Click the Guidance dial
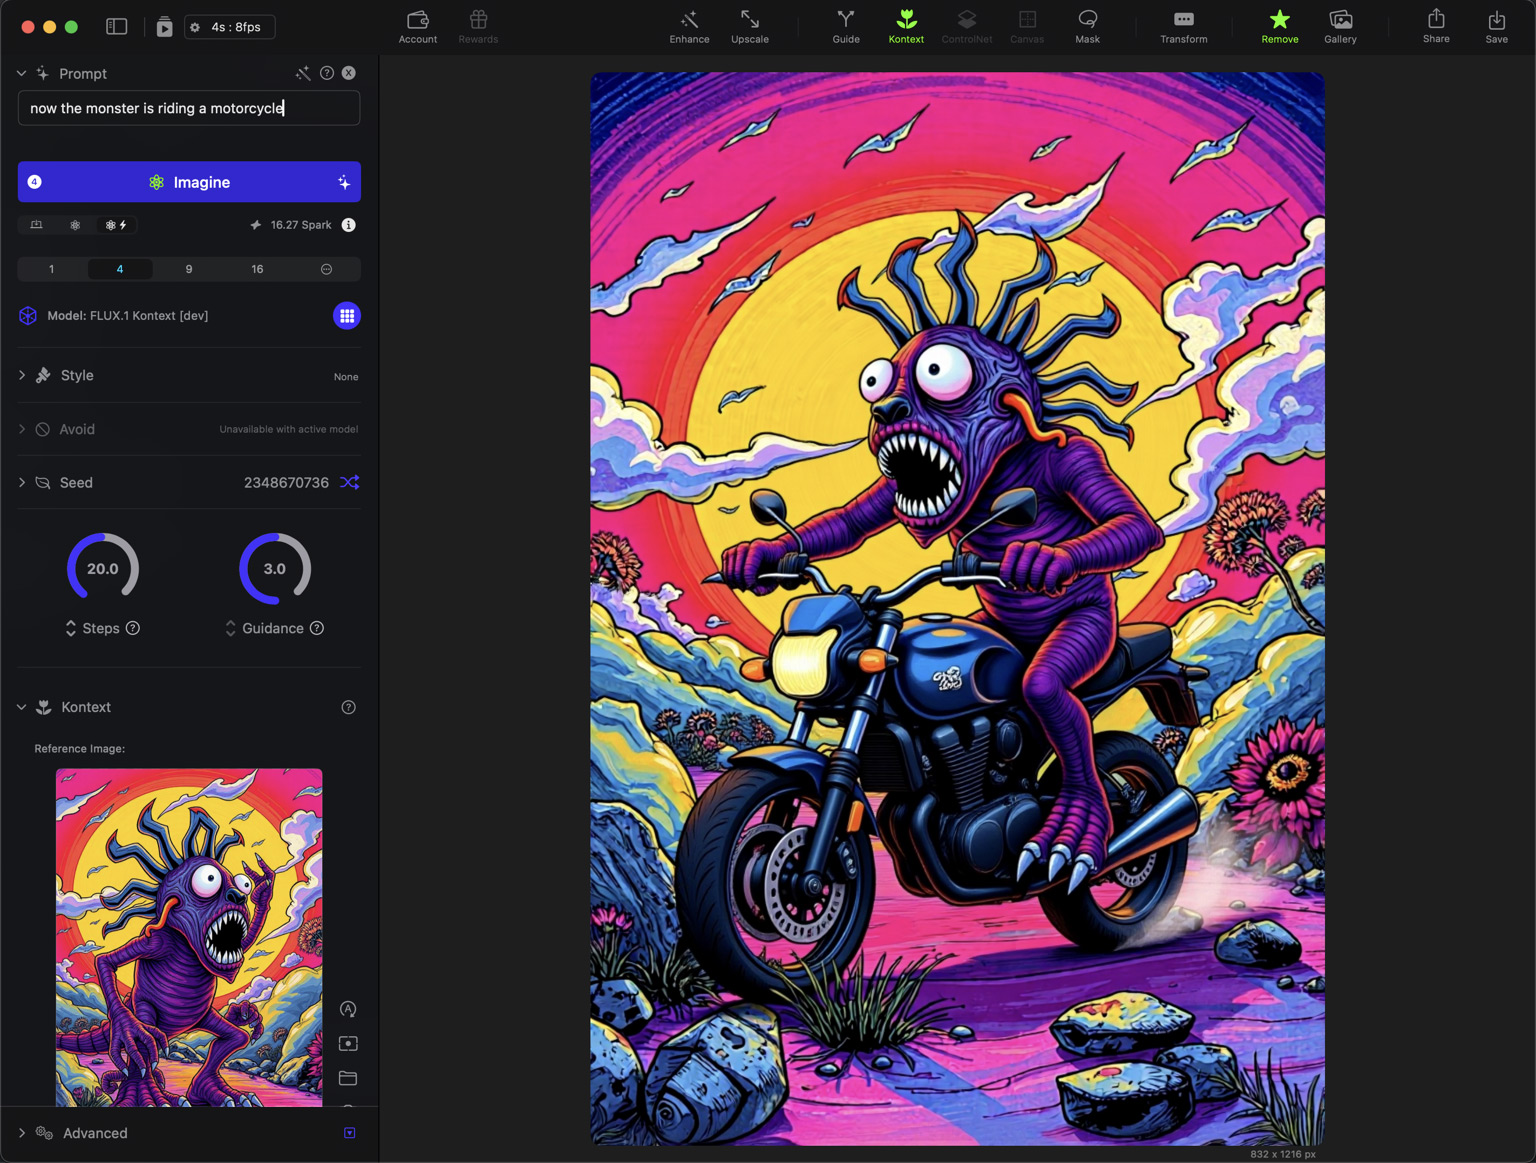The height and width of the screenshot is (1163, 1536). tap(275, 568)
